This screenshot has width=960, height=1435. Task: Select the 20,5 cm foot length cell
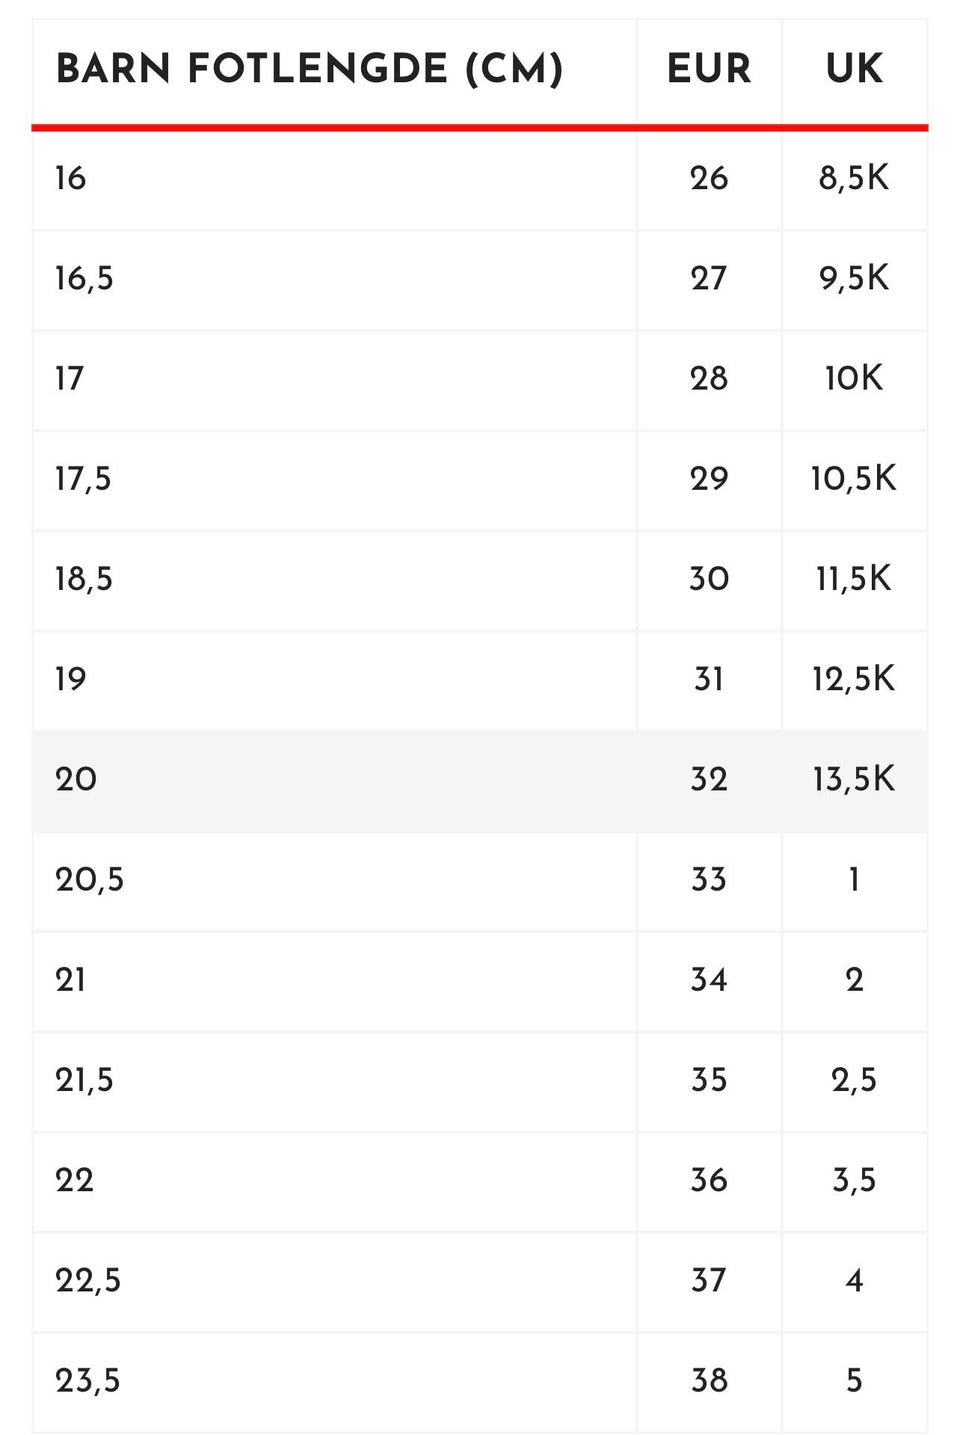coord(334,881)
